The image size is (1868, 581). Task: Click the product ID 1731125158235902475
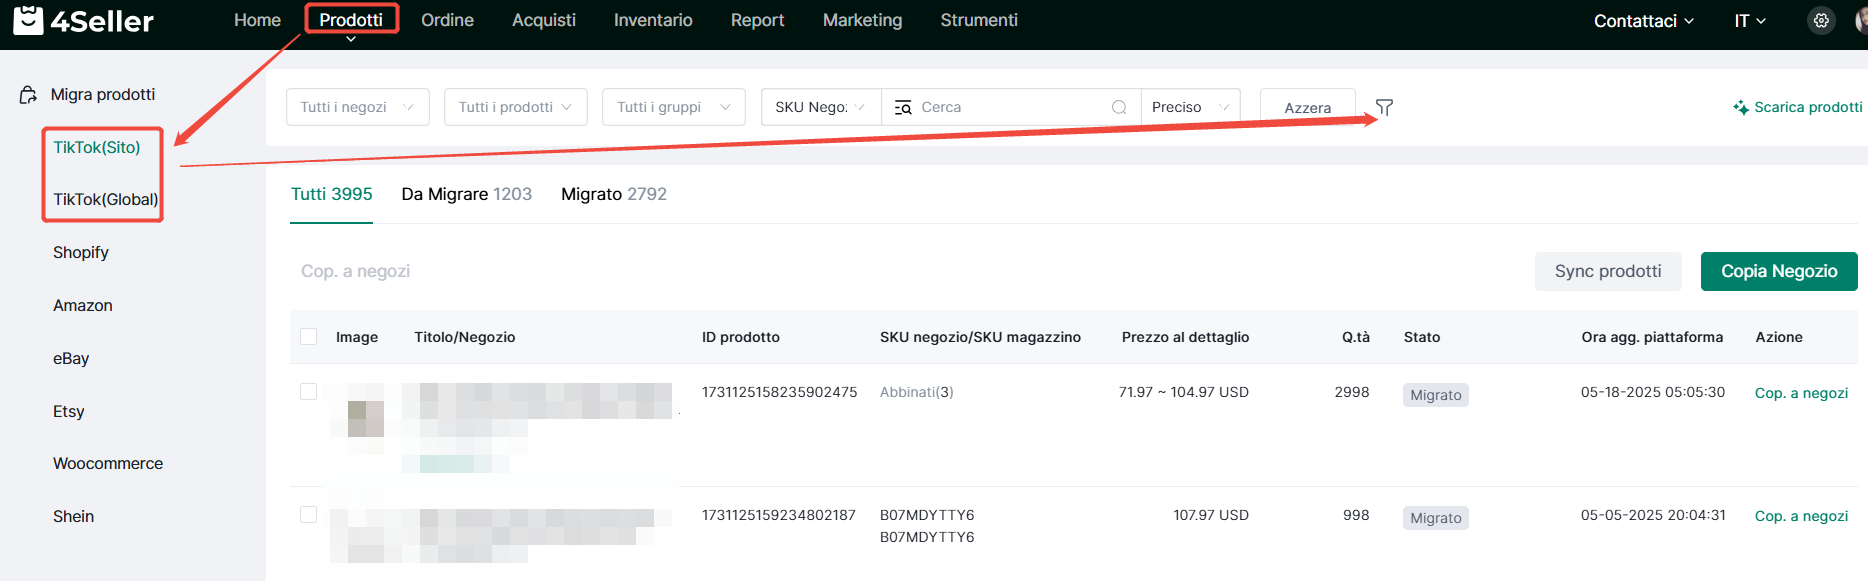pos(779,392)
